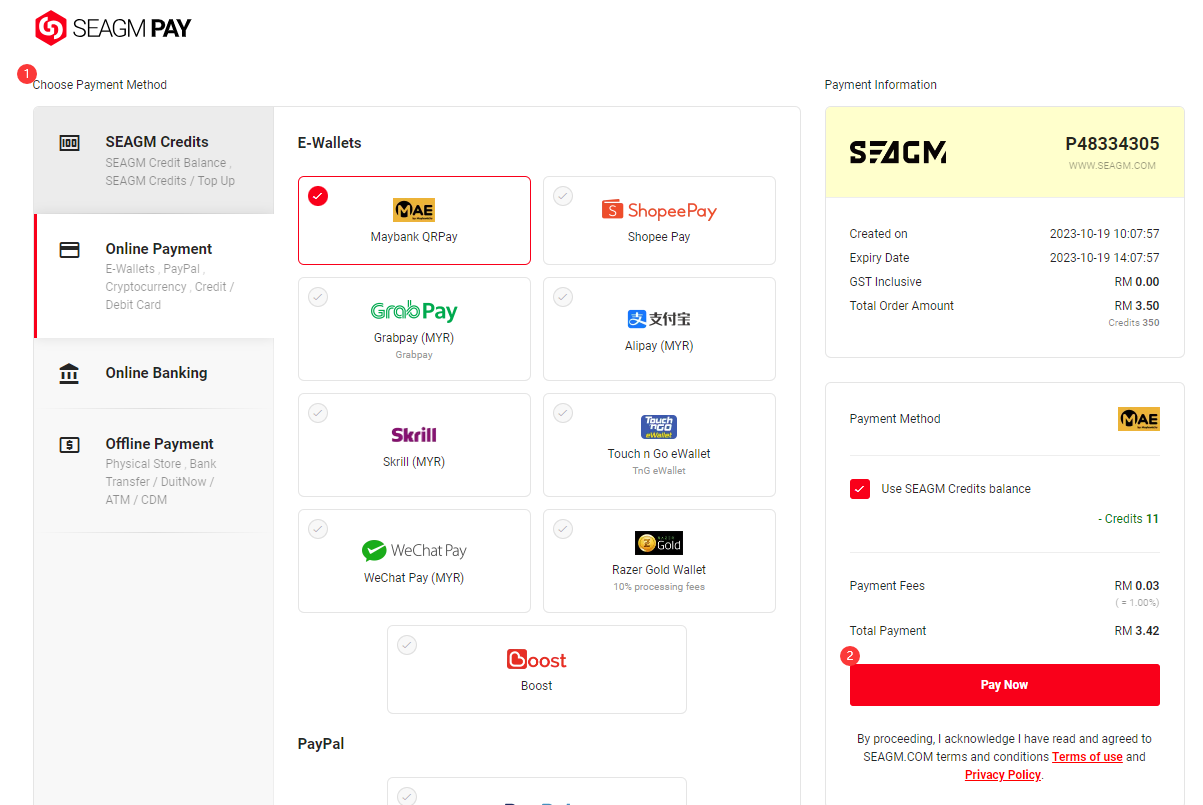Click the '( = 1.00%)' fee rate text
This screenshot has width=1203, height=805.
pyautogui.click(x=1137, y=603)
